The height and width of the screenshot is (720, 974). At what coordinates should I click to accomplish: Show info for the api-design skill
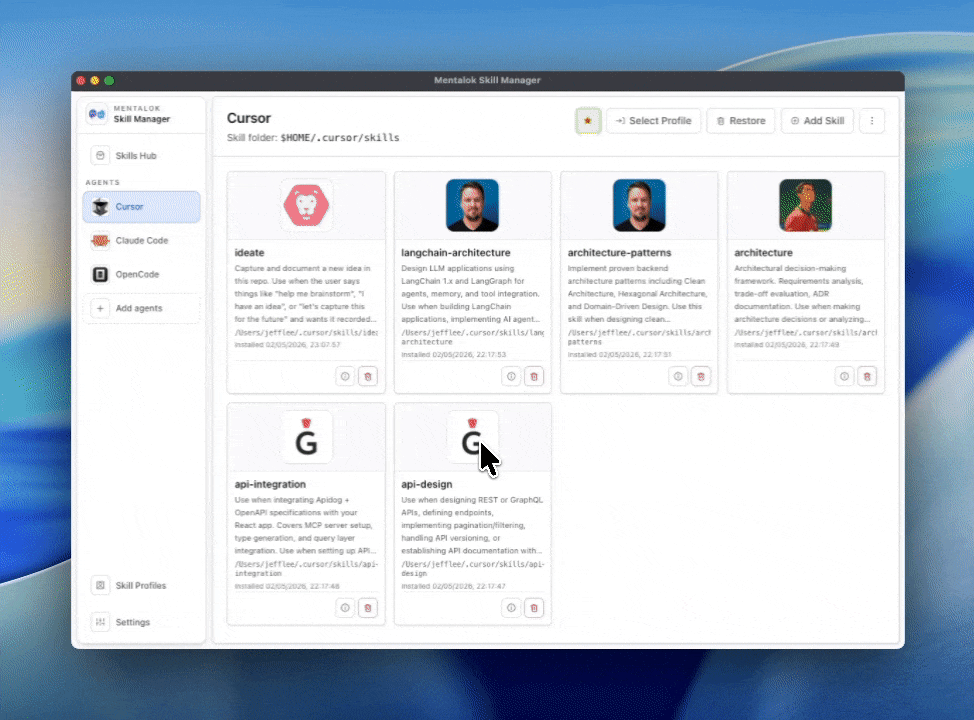point(511,608)
